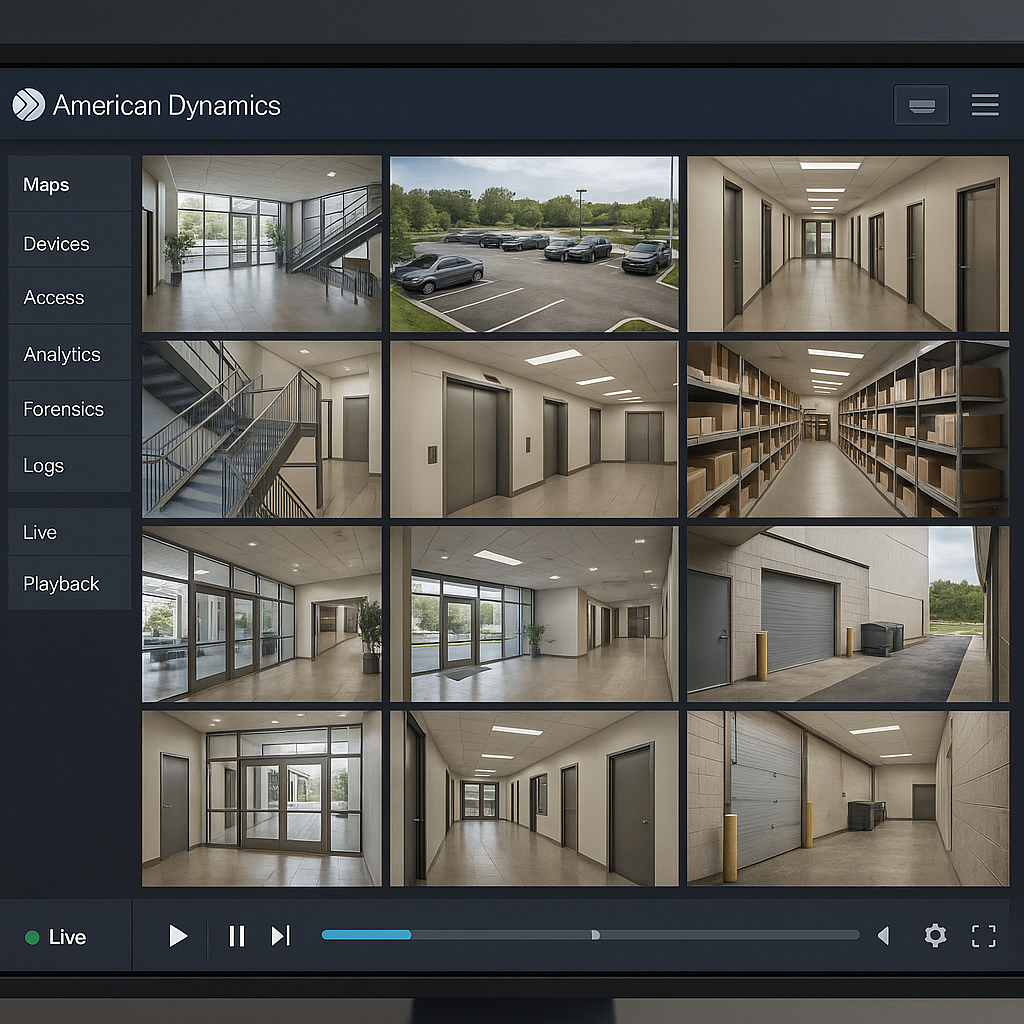
Task: Switch to Live view mode
Action: 42,532
